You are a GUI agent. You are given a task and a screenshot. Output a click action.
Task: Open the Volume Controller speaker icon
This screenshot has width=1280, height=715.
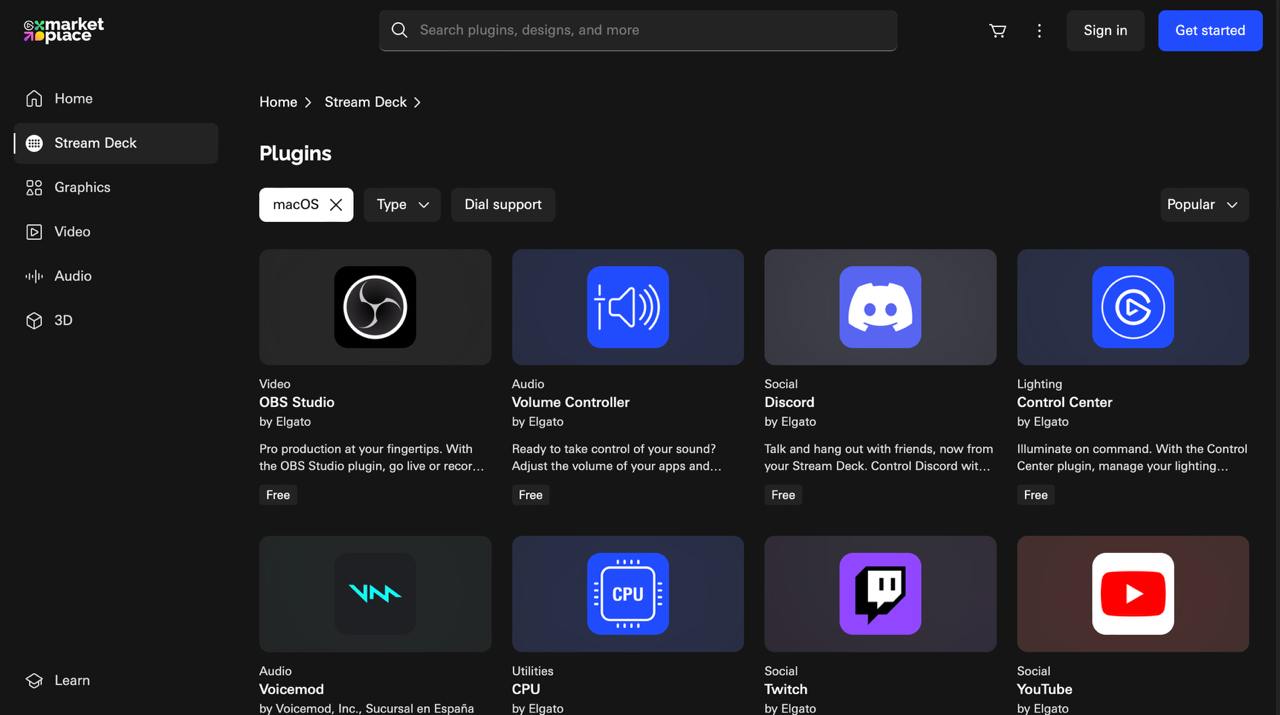[x=628, y=307]
